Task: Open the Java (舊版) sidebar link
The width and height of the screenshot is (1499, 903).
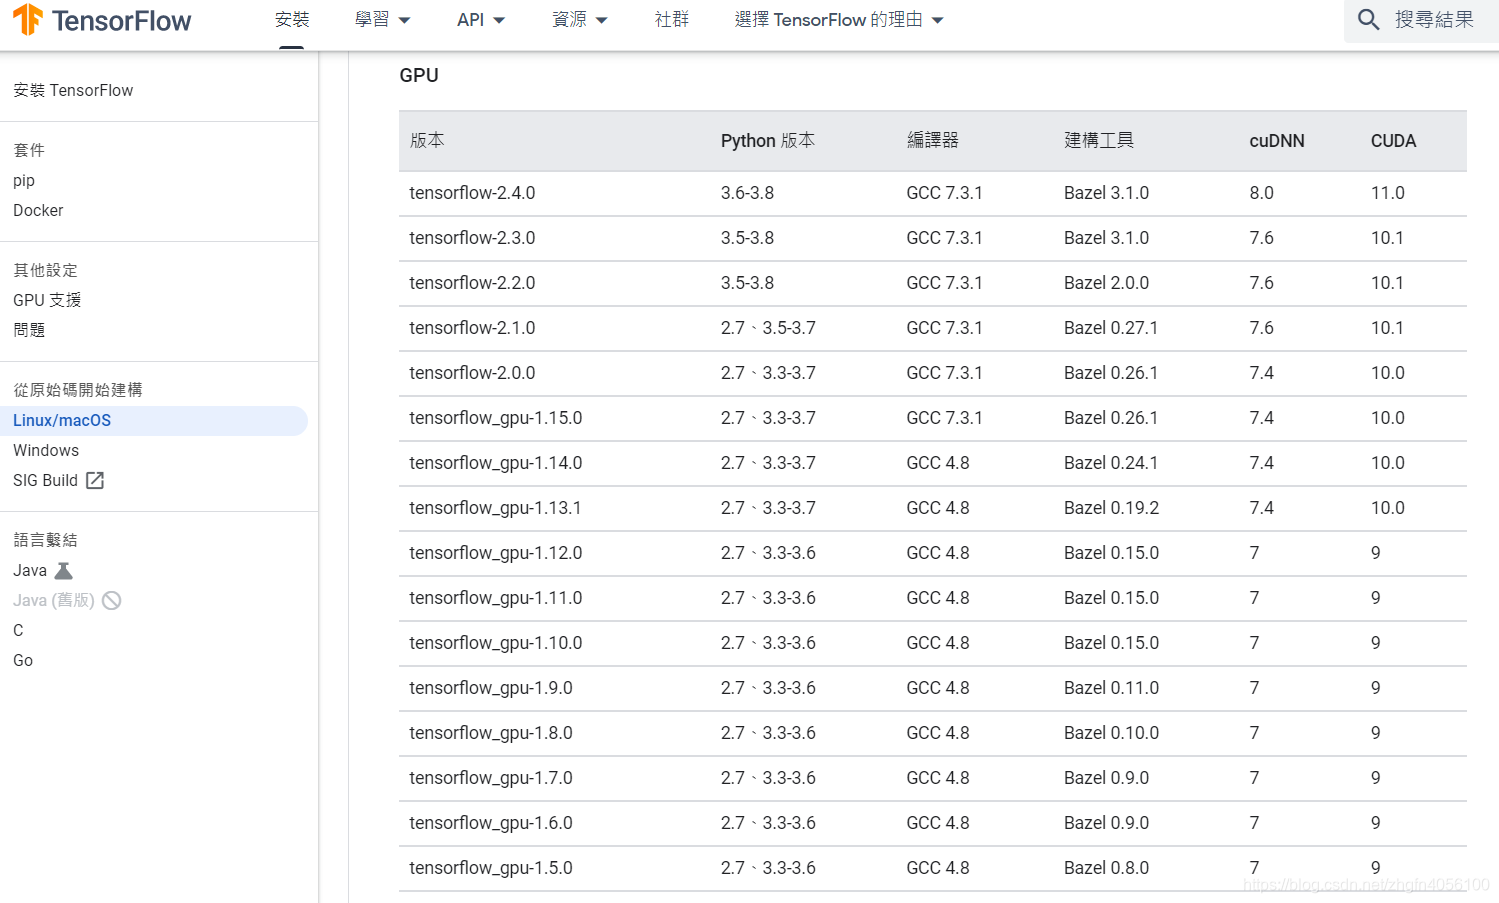Action: point(54,601)
